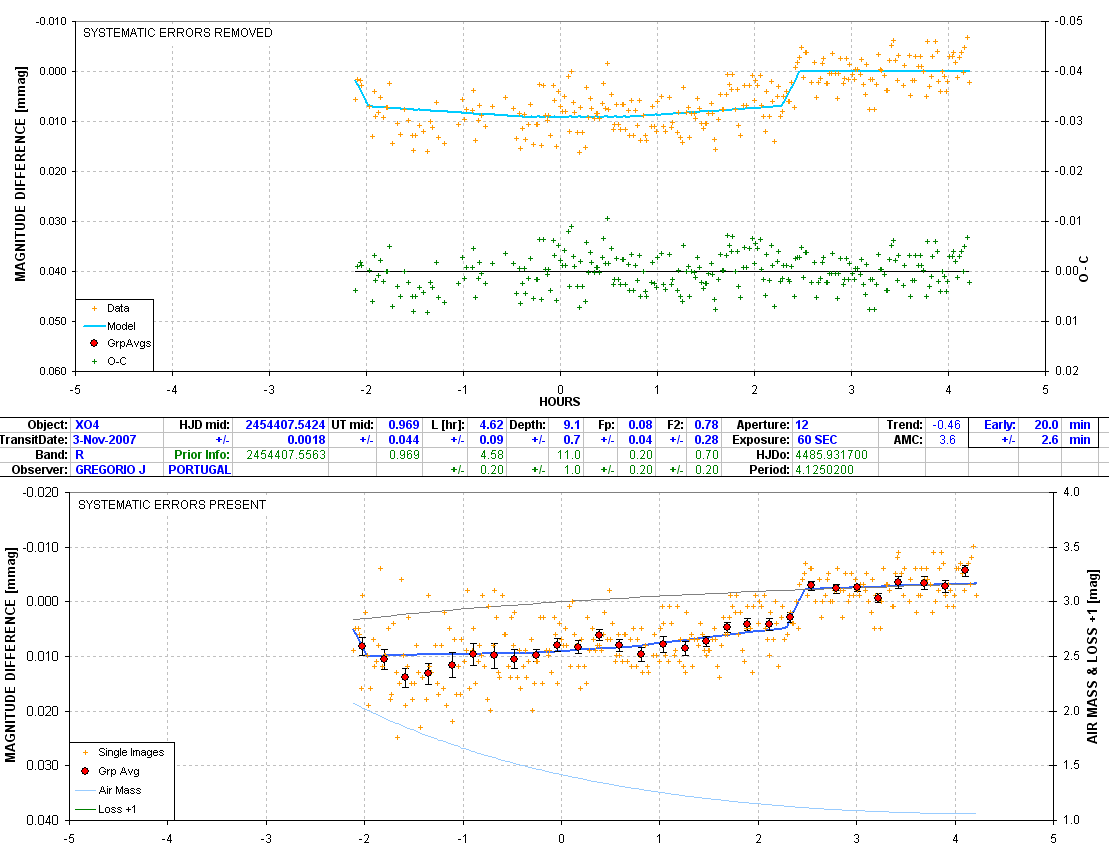Select the Early uncertainty value "2.6"
1109x849 pixels.
click(x=1050, y=439)
